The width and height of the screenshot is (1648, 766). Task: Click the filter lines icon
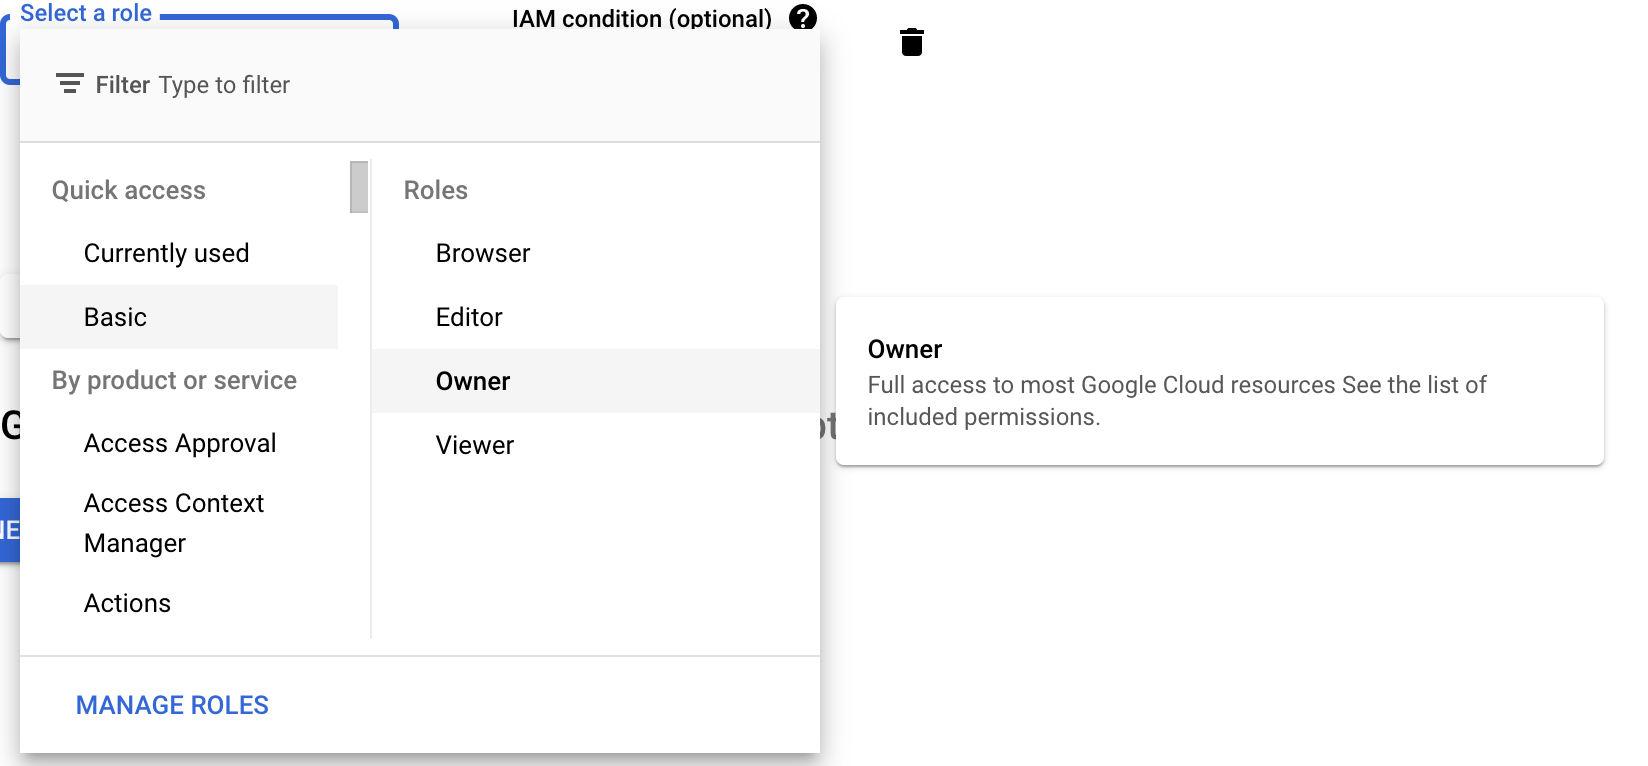pos(69,84)
